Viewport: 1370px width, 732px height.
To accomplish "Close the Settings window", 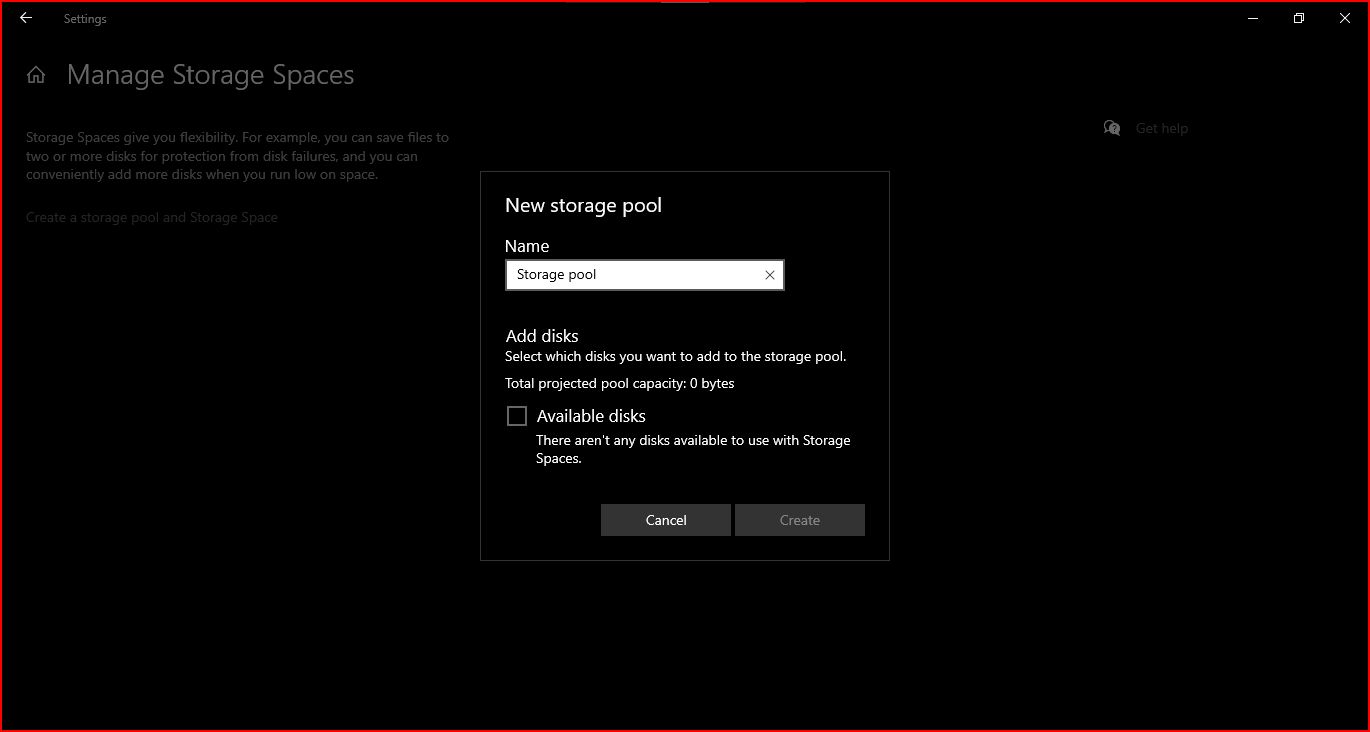I will point(1345,18).
